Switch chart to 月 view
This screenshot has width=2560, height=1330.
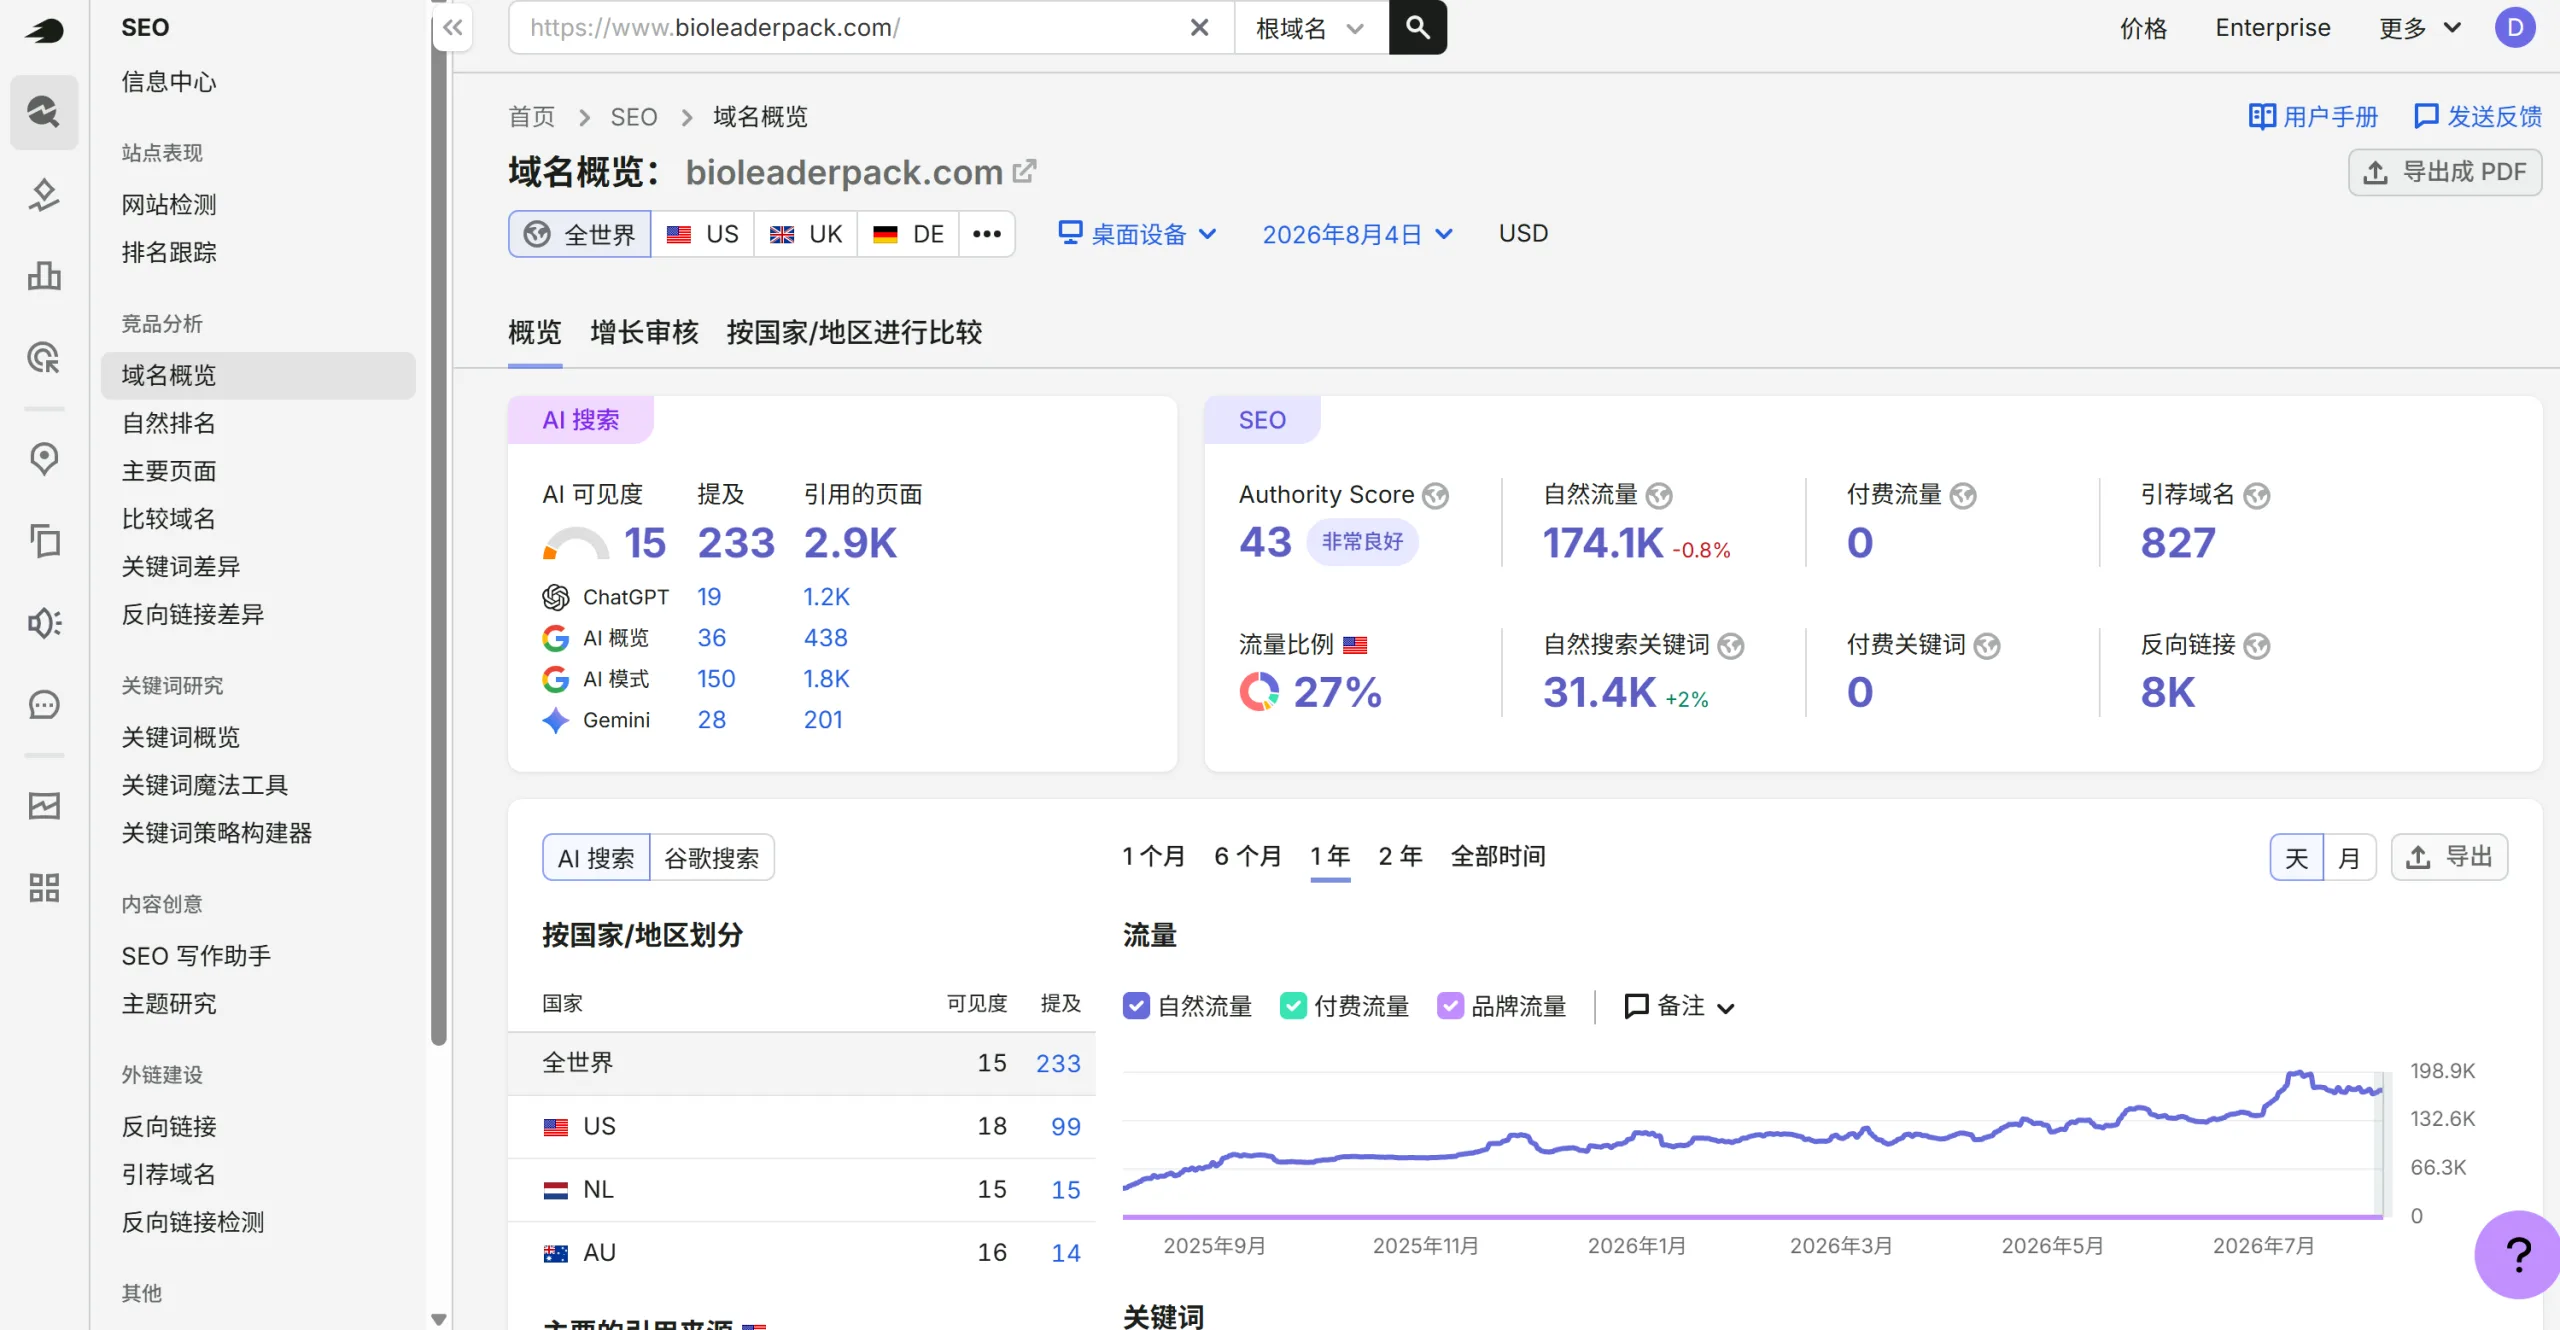coord(2349,857)
